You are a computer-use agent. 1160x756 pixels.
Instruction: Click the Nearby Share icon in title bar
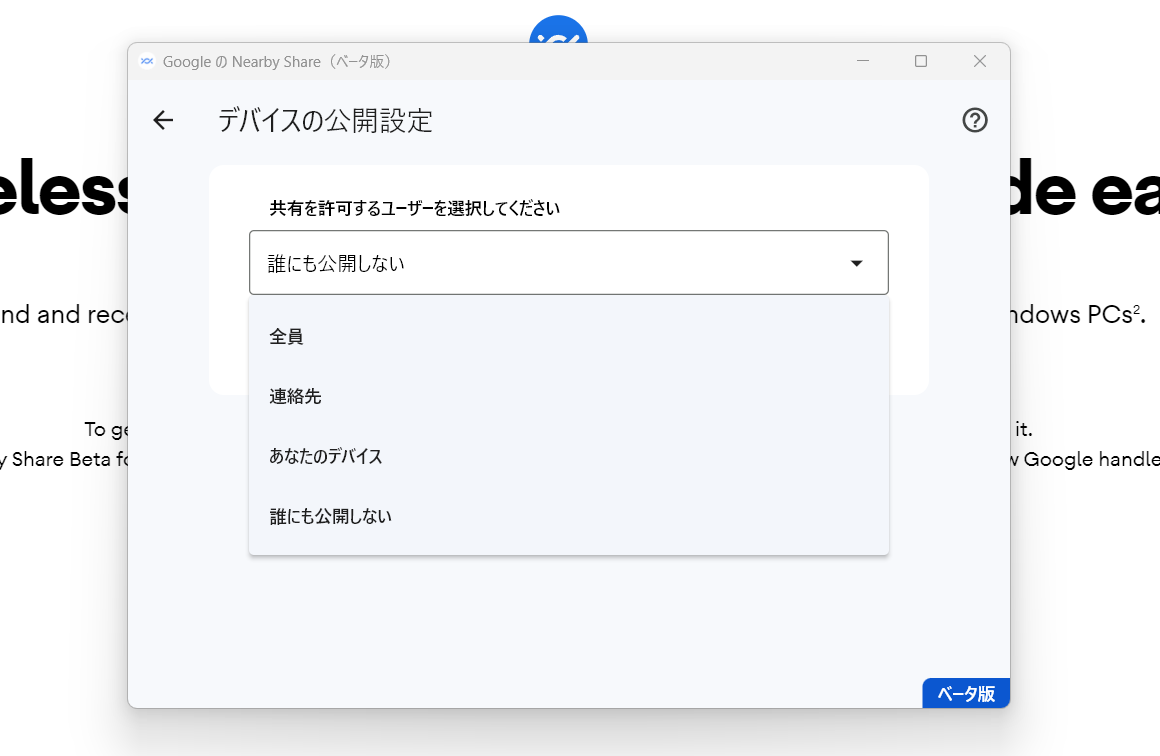pos(147,61)
